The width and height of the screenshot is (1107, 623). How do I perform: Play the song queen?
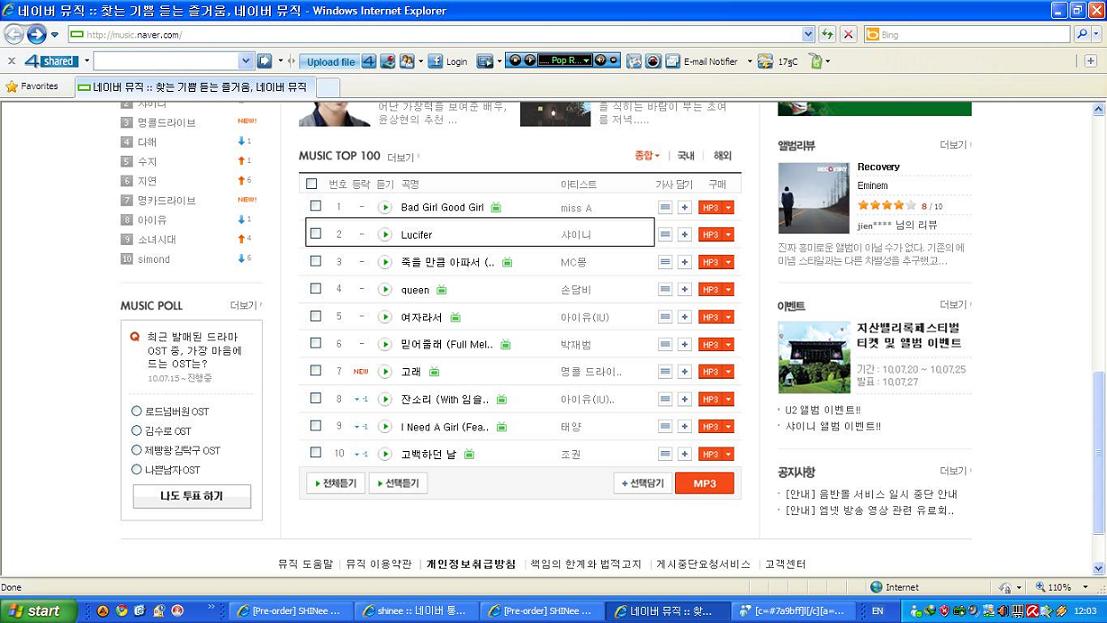click(x=385, y=290)
